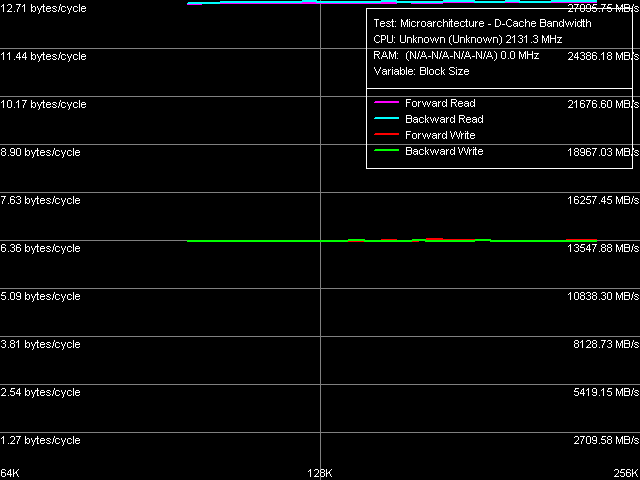Click the 7.63 bytes/cycle axis label
The image size is (640, 480).
pos(40,200)
